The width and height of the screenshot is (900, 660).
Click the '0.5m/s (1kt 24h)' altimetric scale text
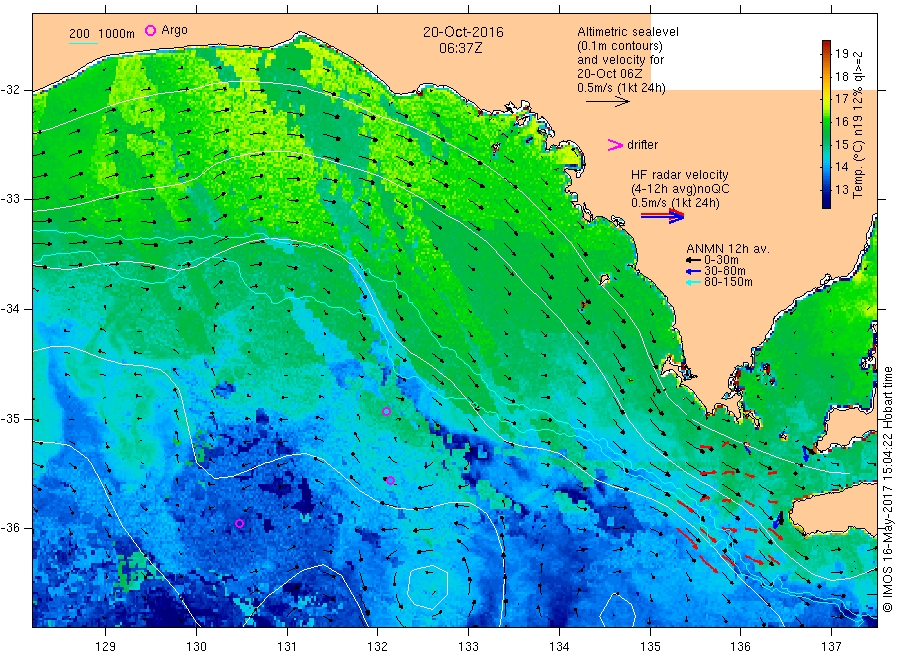[x=621, y=88]
